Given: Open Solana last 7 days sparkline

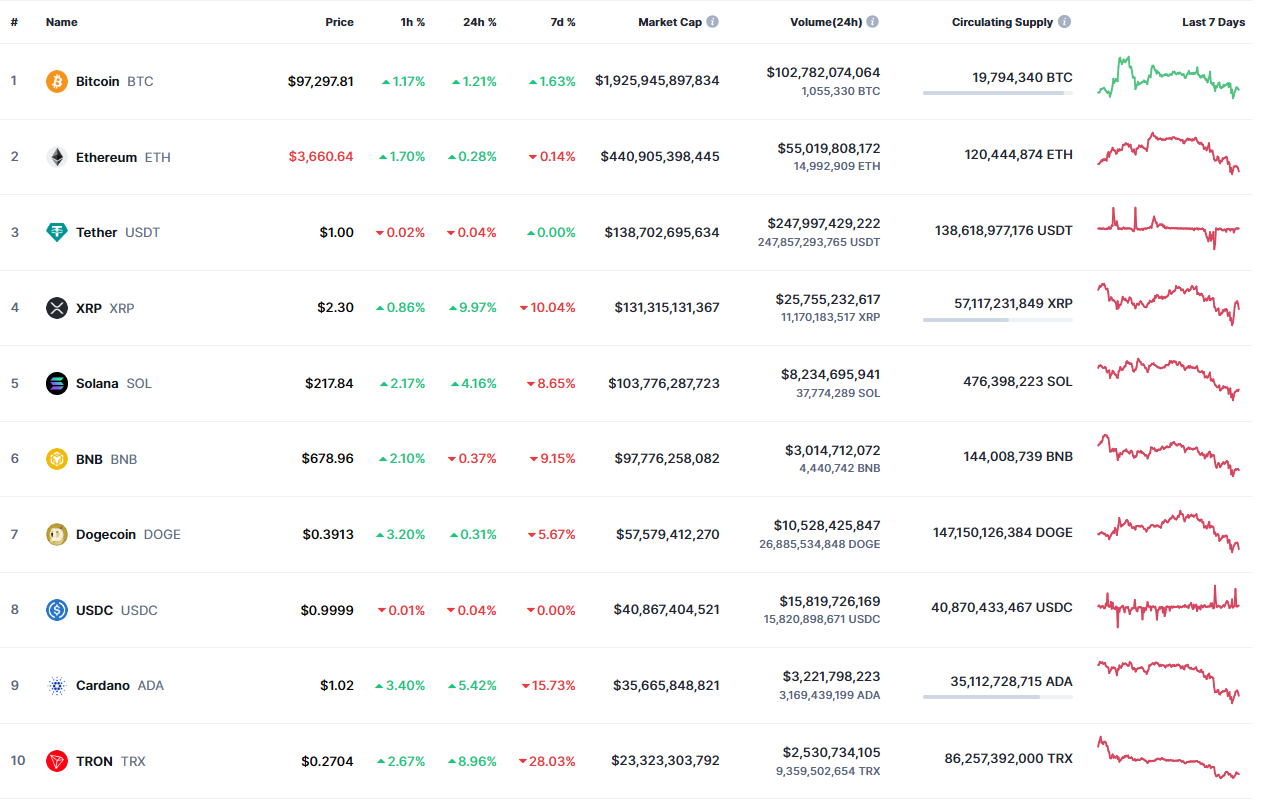Looking at the screenshot, I should [1168, 379].
